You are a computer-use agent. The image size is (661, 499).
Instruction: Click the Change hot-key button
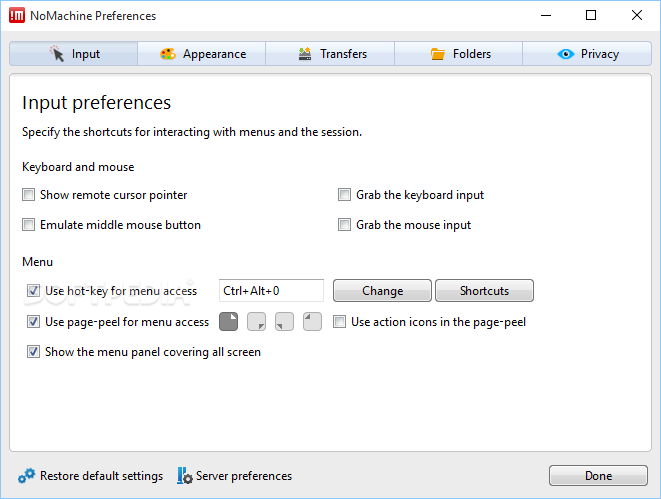click(x=382, y=291)
